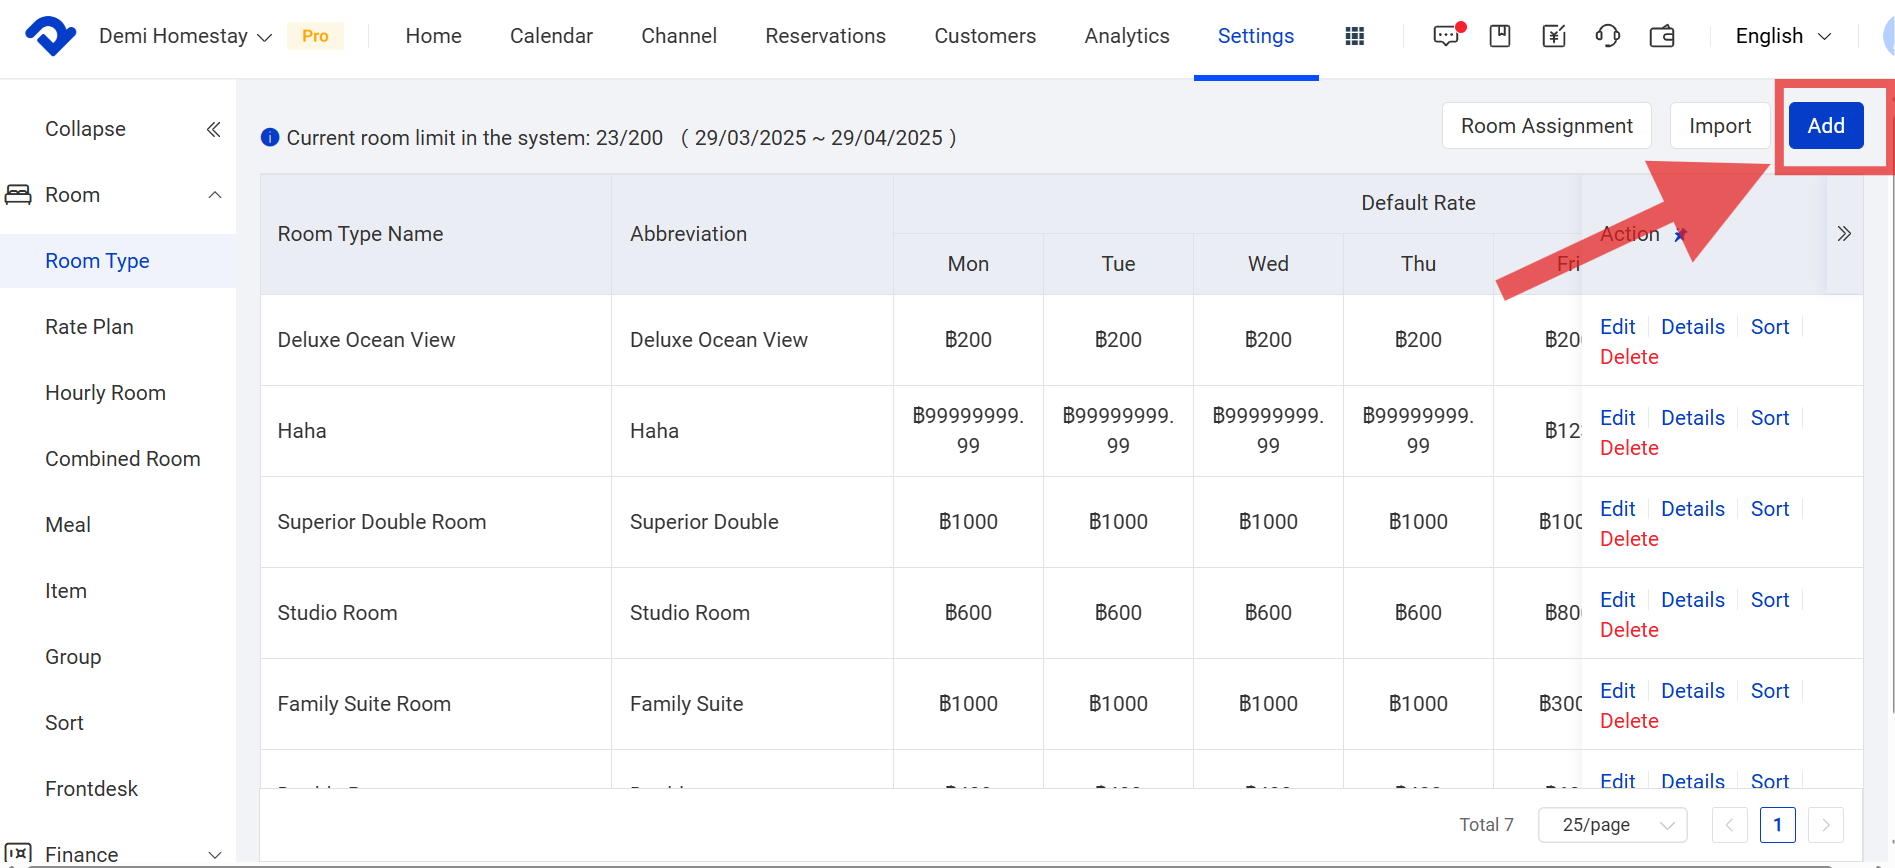
Task: Click the yen price sheet icon
Action: click(1554, 37)
